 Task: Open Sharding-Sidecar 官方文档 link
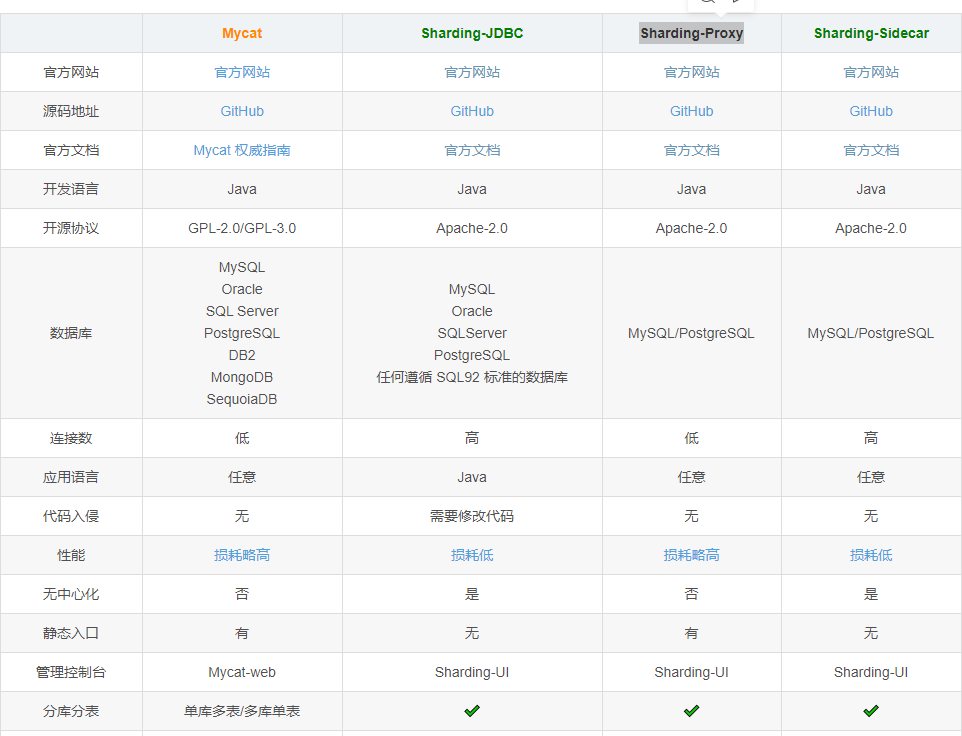871,150
